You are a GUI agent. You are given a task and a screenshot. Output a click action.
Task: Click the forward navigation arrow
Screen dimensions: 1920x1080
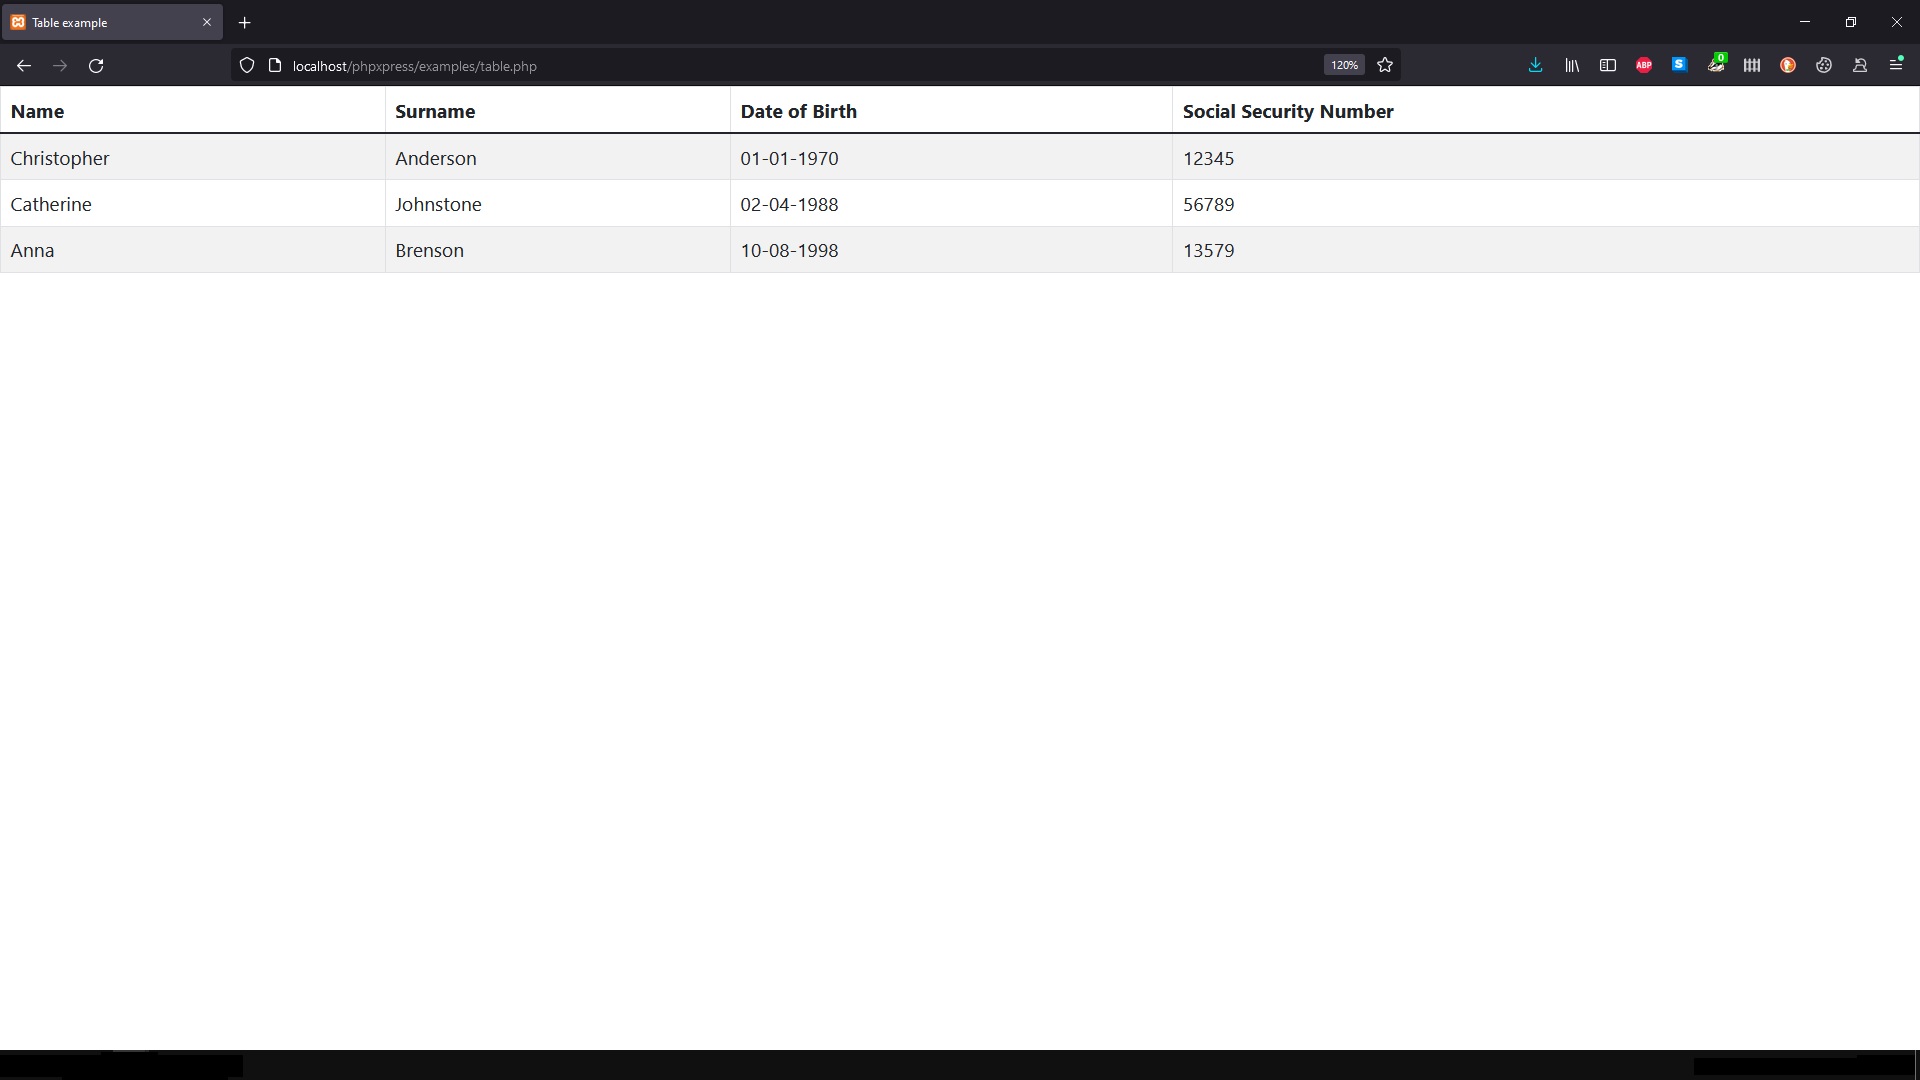pos(60,66)
